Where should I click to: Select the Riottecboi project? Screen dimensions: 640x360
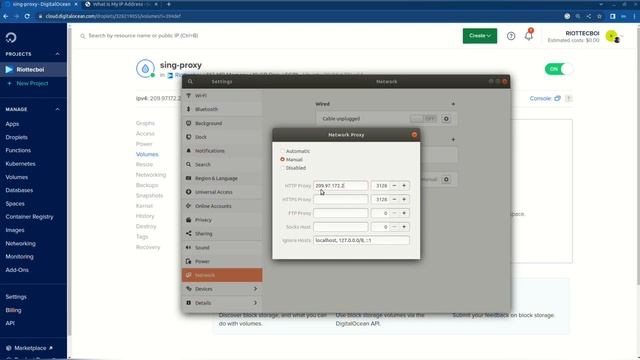[x=33, y=69]
